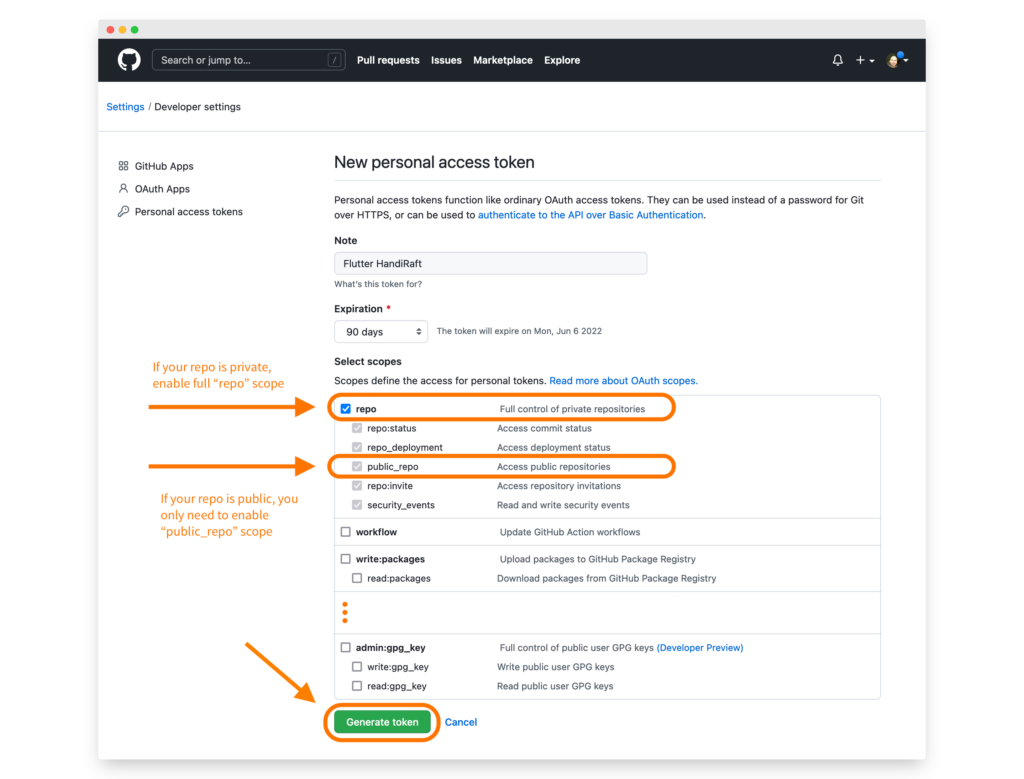Click the plus icon to create new
Screen dimensions: 1024x779
tap(860, 60)
